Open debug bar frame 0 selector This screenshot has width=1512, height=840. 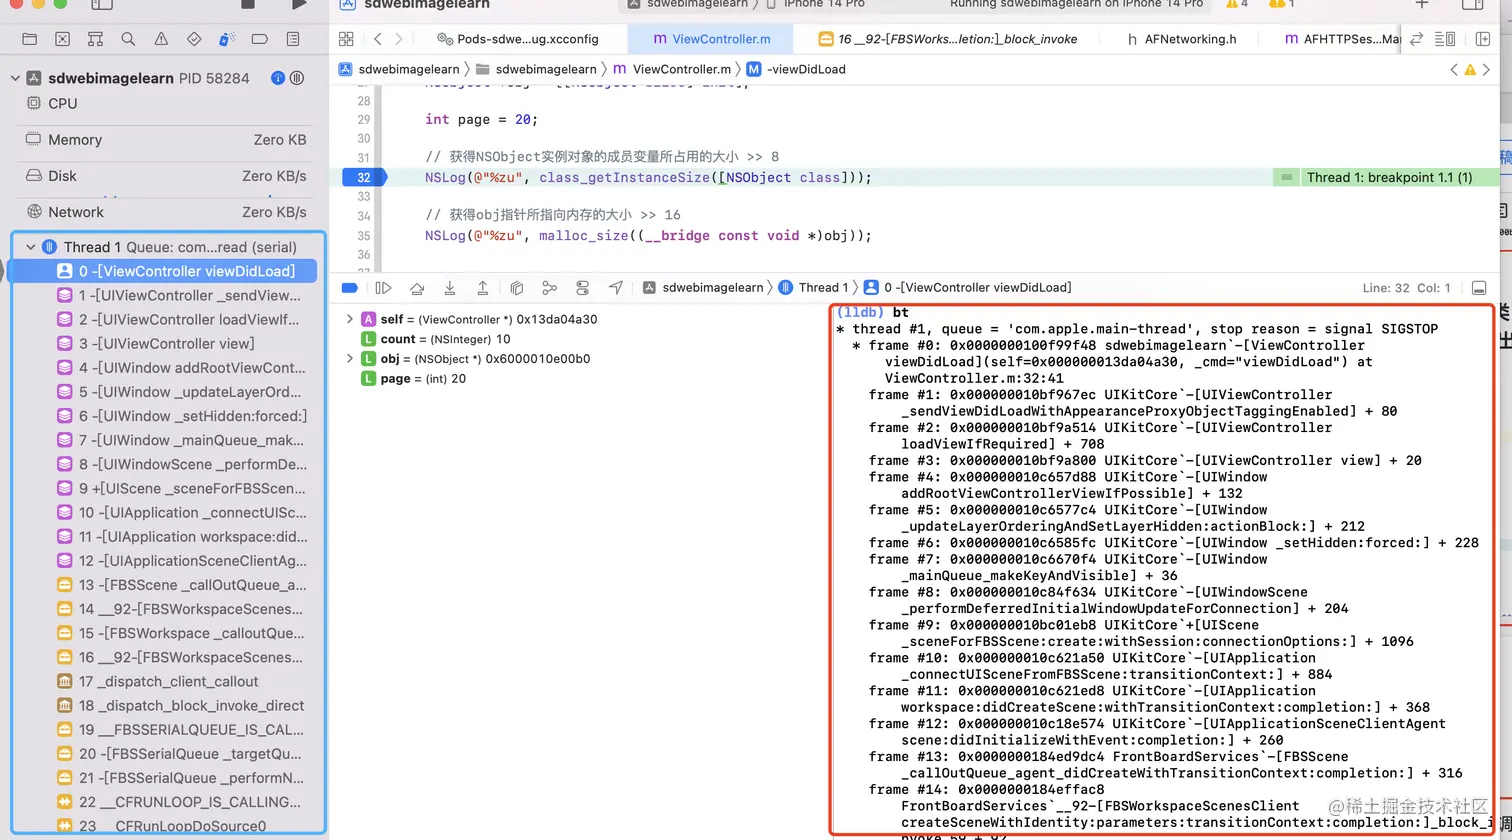[x=967, y=288]
